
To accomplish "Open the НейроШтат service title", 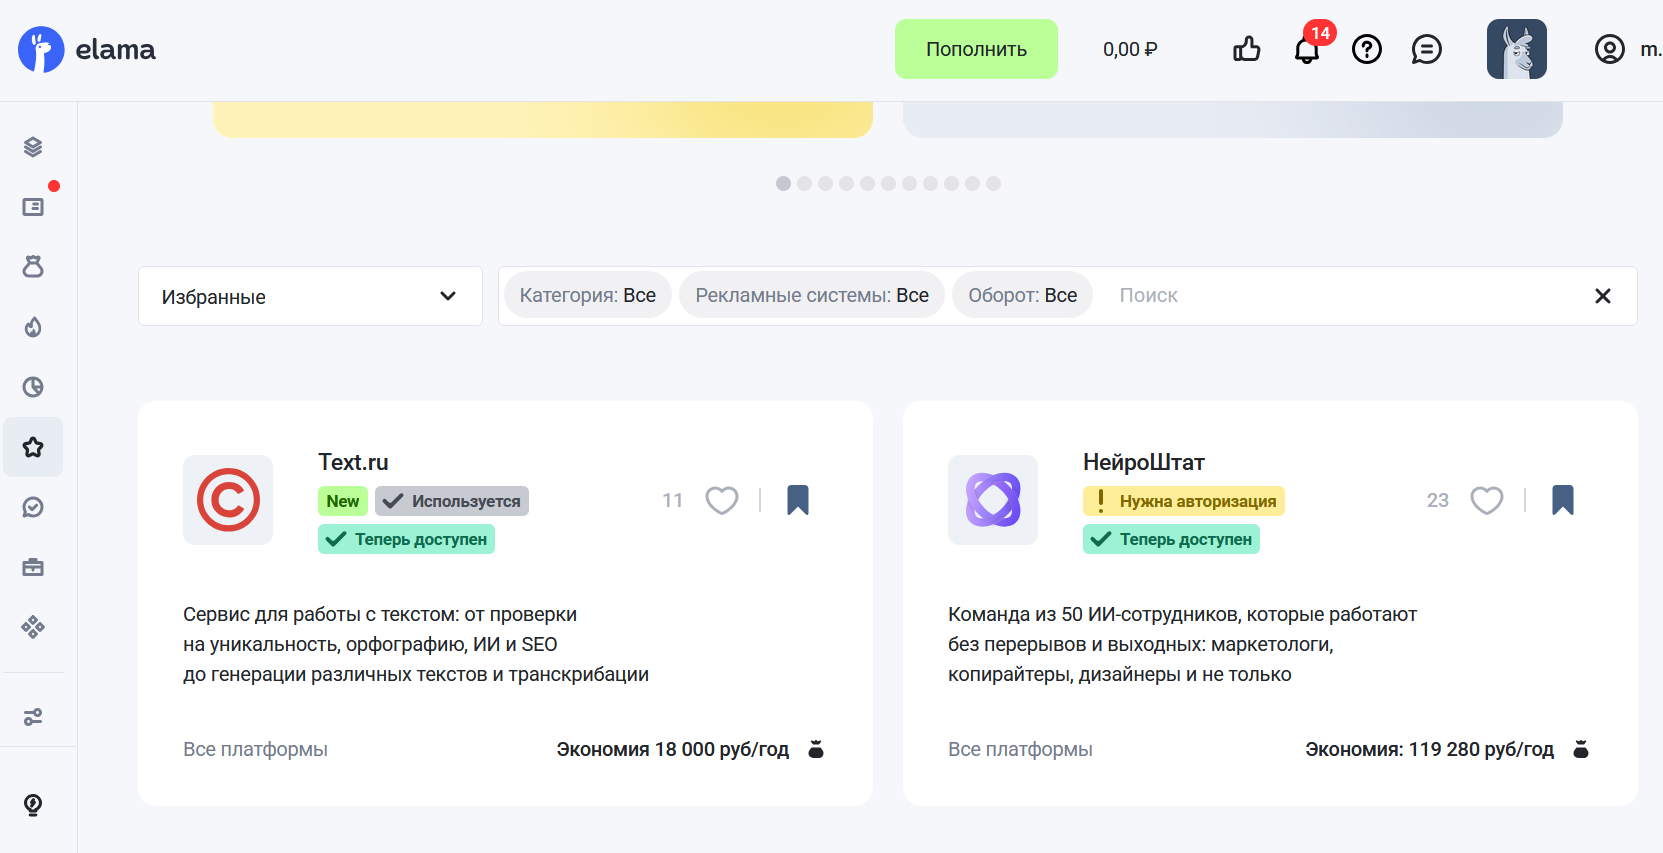I will pyautogui.click(x=1143, y=462).
